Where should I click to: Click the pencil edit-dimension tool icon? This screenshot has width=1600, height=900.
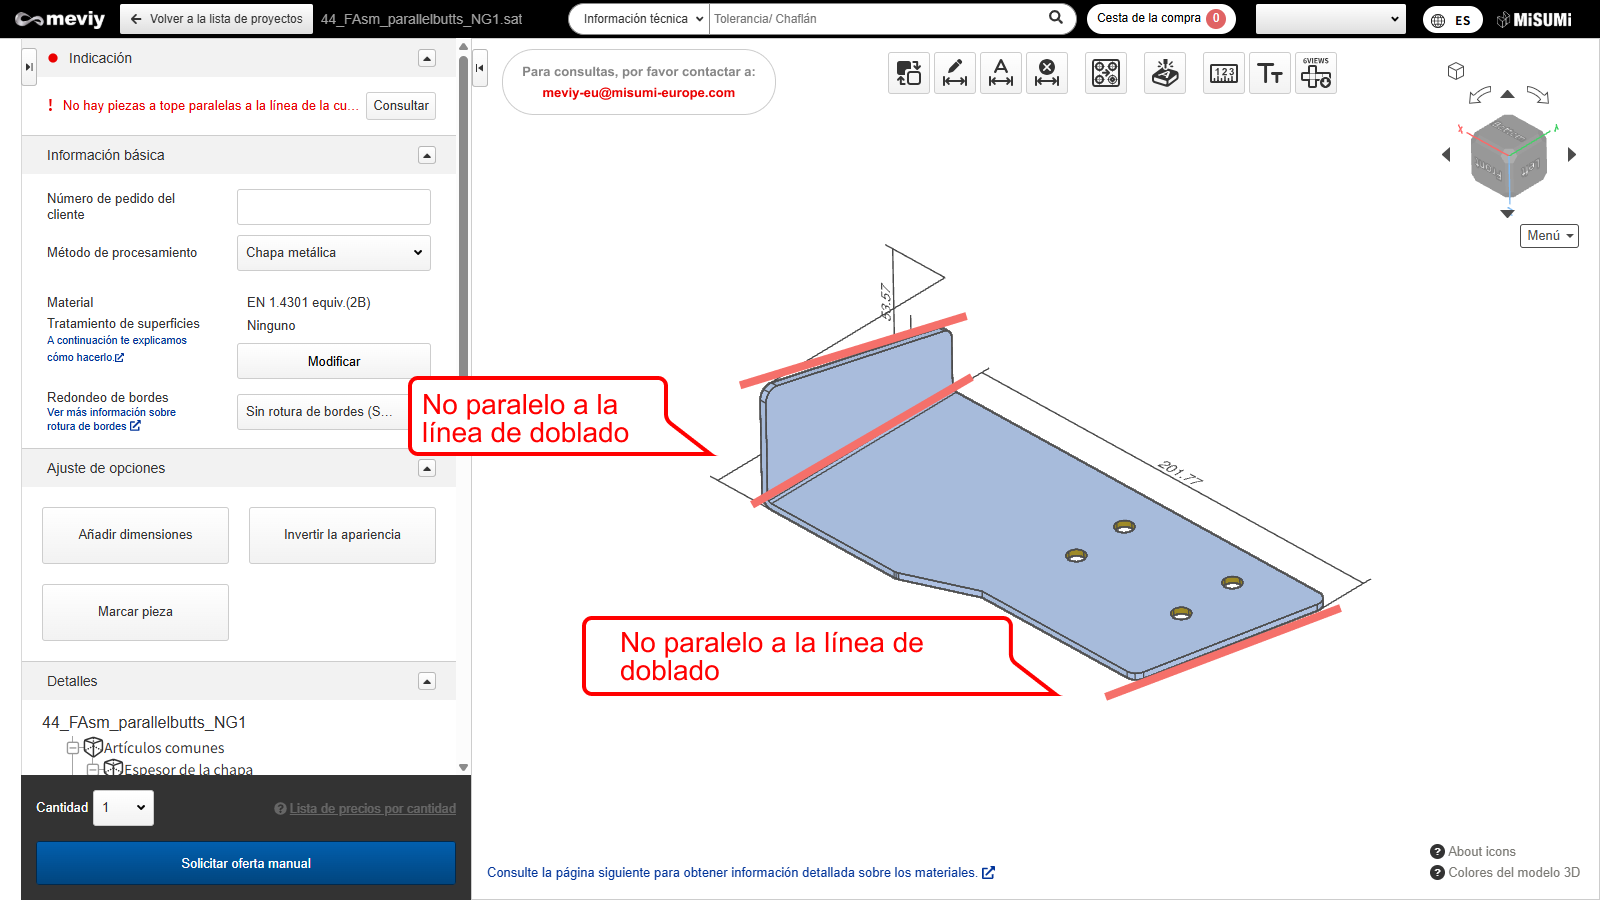(955, 73)
